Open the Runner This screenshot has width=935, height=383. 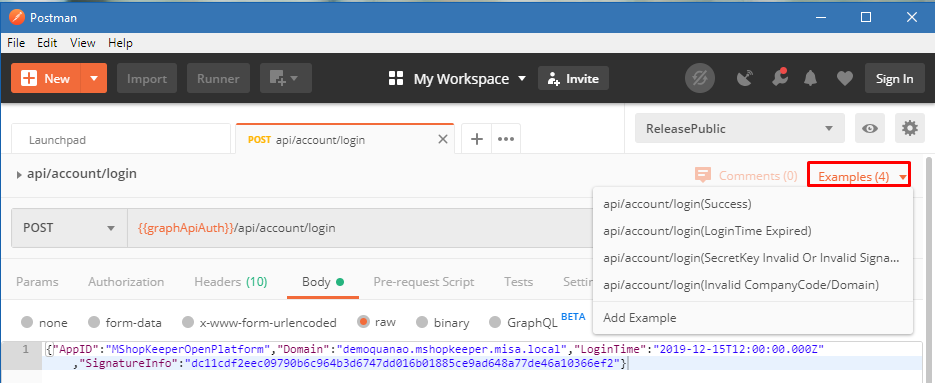pyautogui.click(x=218, y=78)
